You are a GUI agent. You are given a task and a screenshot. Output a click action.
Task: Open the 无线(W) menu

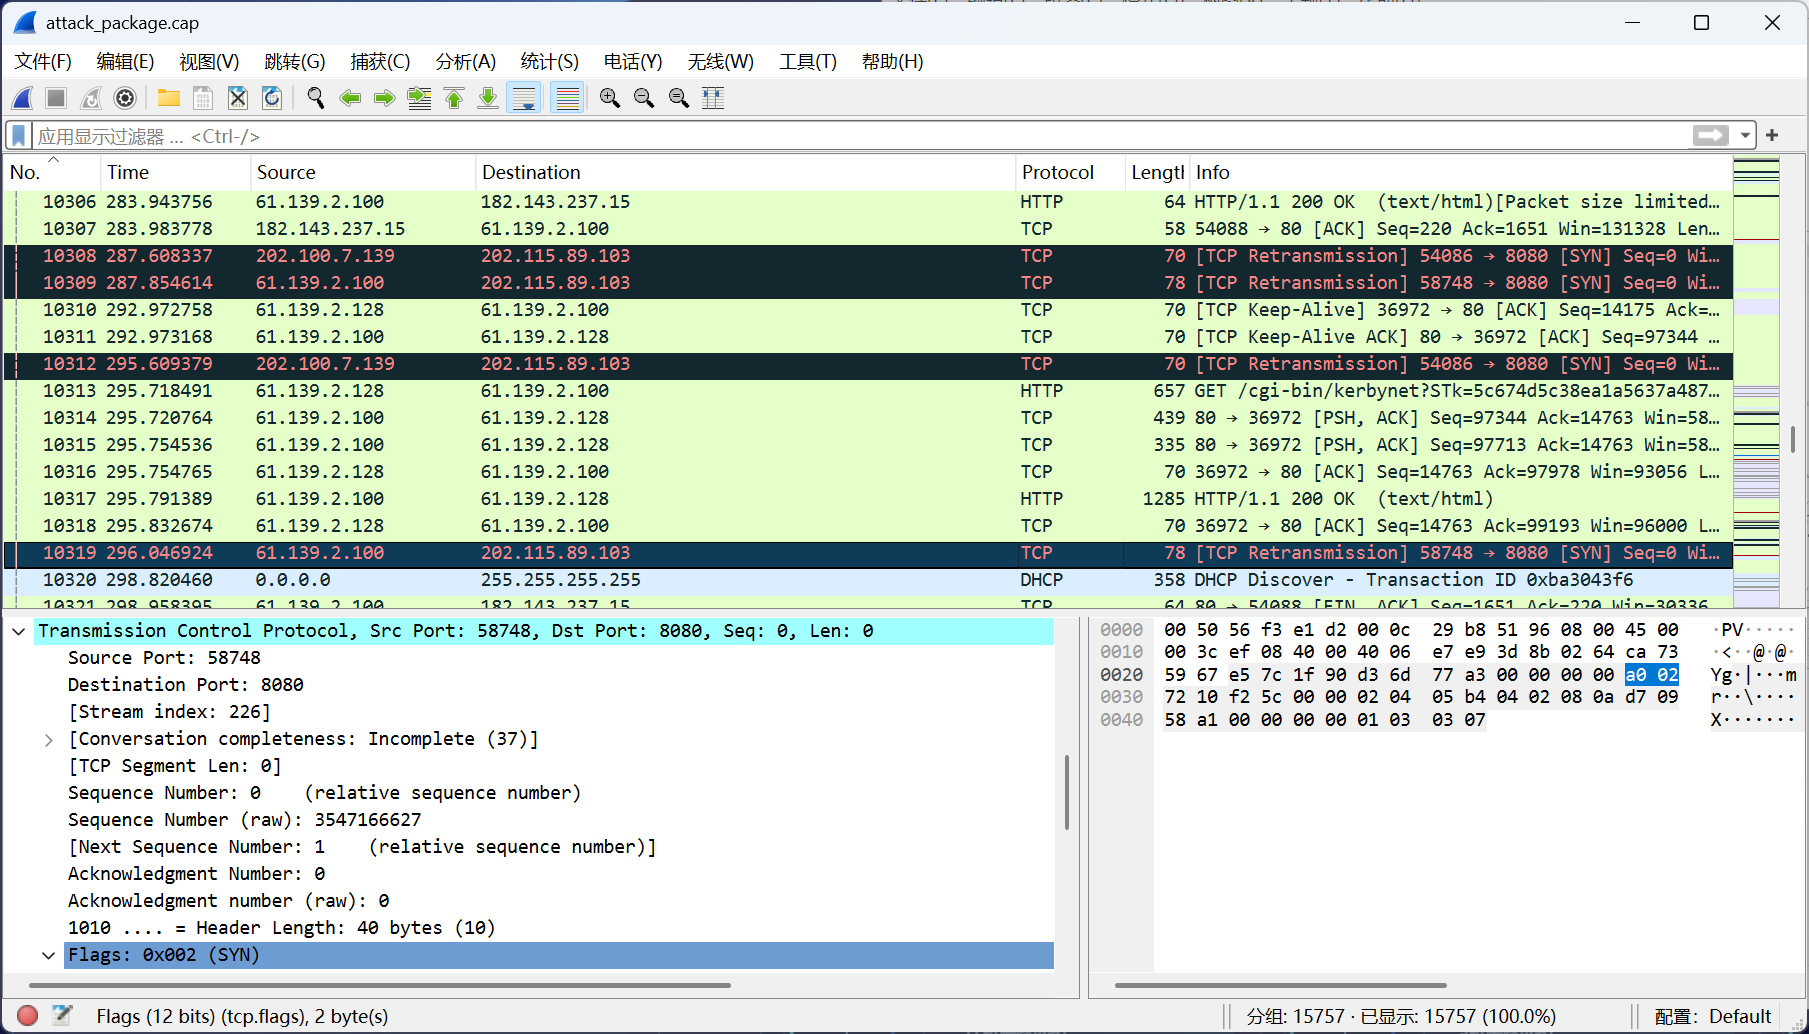720,62
